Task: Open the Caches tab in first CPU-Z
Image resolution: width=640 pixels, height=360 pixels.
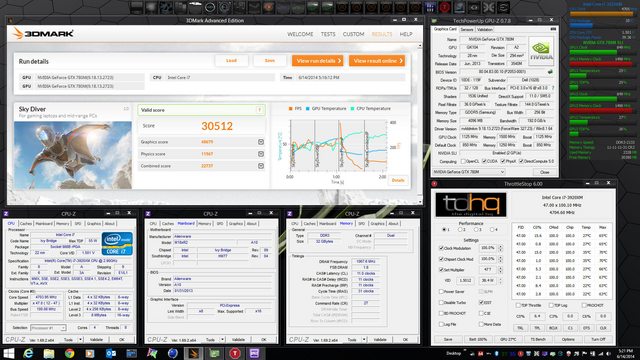Action: (26, 224)
